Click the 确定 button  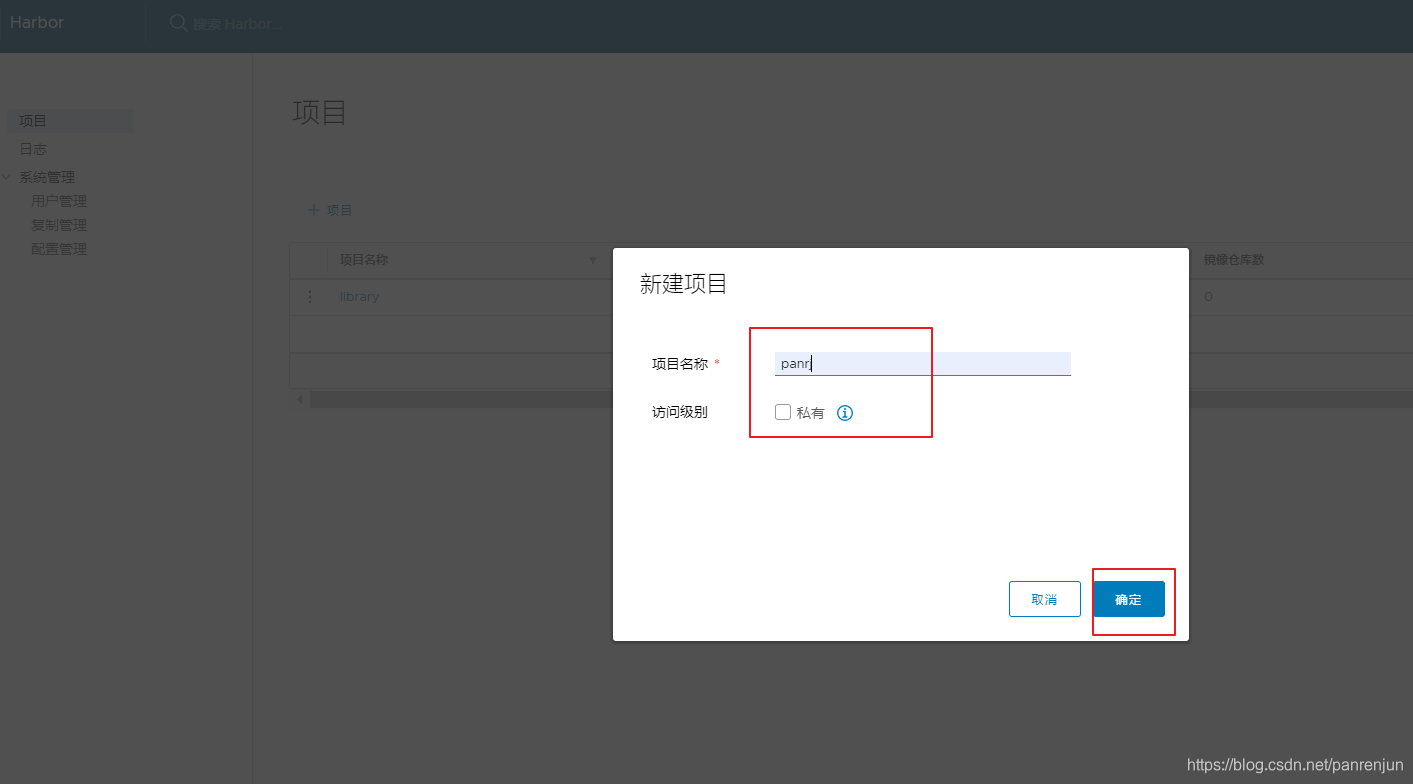[x=1128, y=599]
